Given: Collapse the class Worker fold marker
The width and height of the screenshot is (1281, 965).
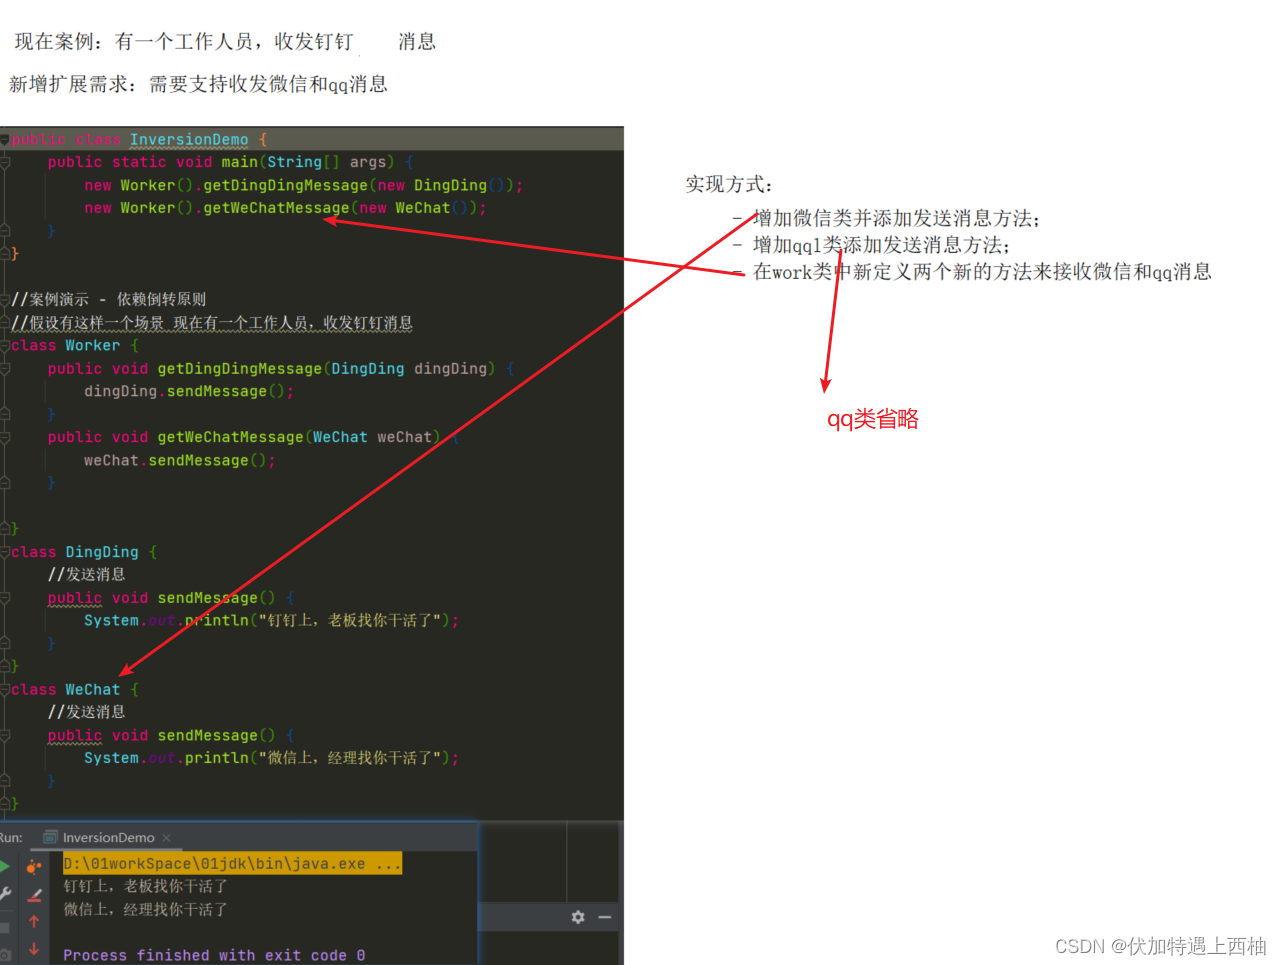Looking at the screenshot, I should click(x=5, y=345).
